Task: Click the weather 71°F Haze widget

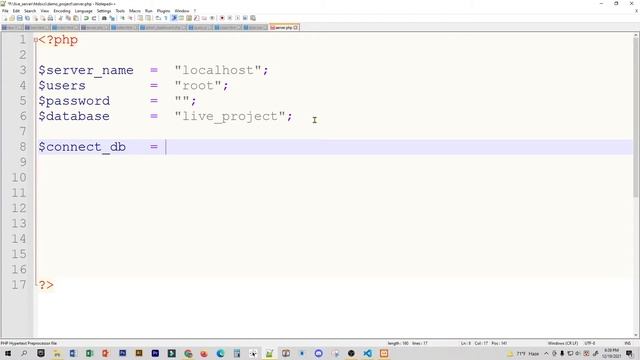Action: (523, 353)
